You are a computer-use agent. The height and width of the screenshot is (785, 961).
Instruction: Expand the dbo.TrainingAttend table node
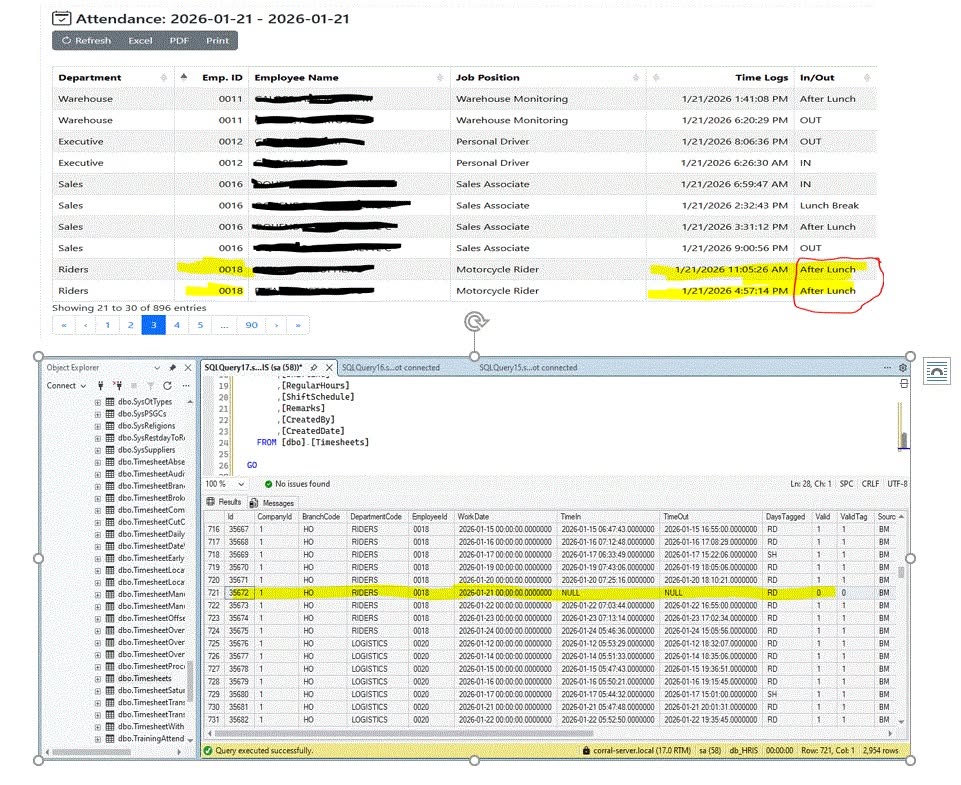coord(97,739)
